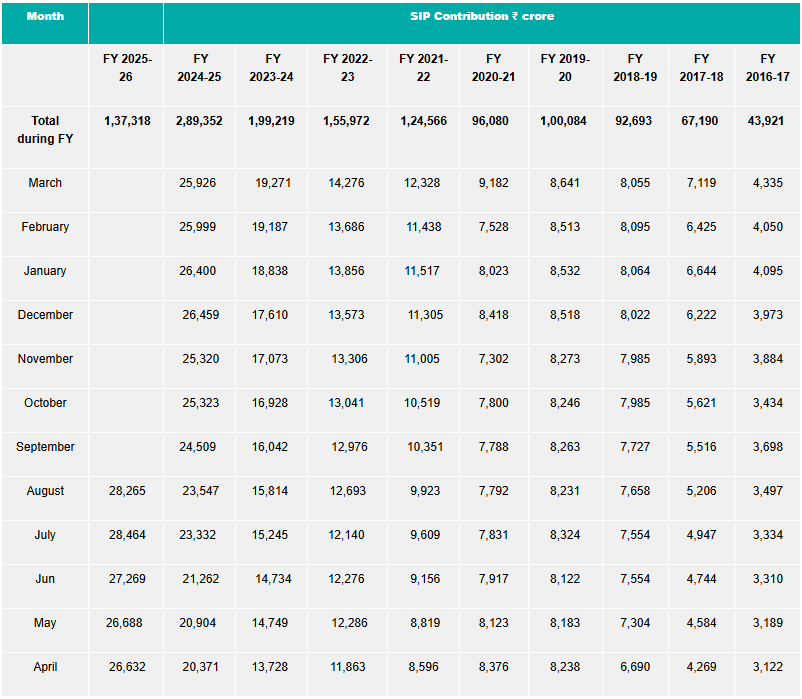Click the April row label

pyautogui.click(x=45, y=667)
